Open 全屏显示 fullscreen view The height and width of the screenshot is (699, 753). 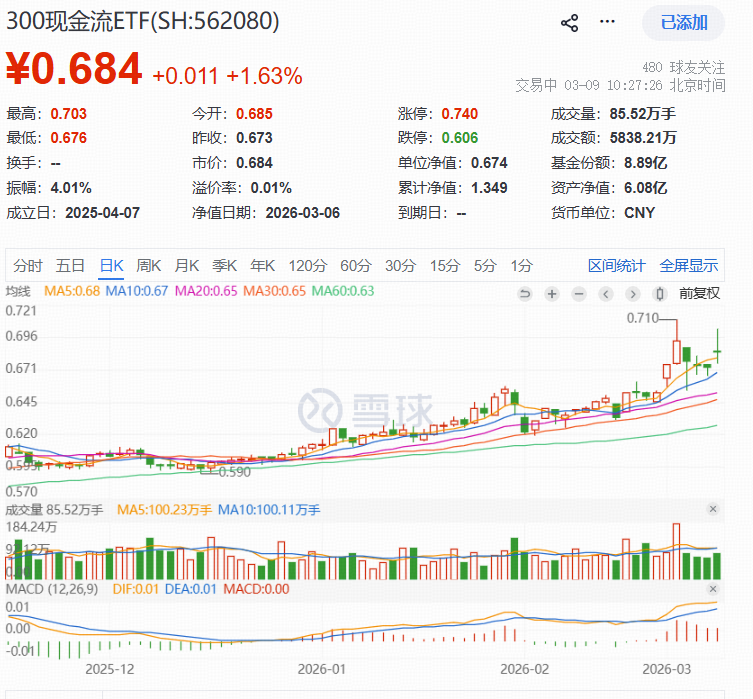[688, 265]
